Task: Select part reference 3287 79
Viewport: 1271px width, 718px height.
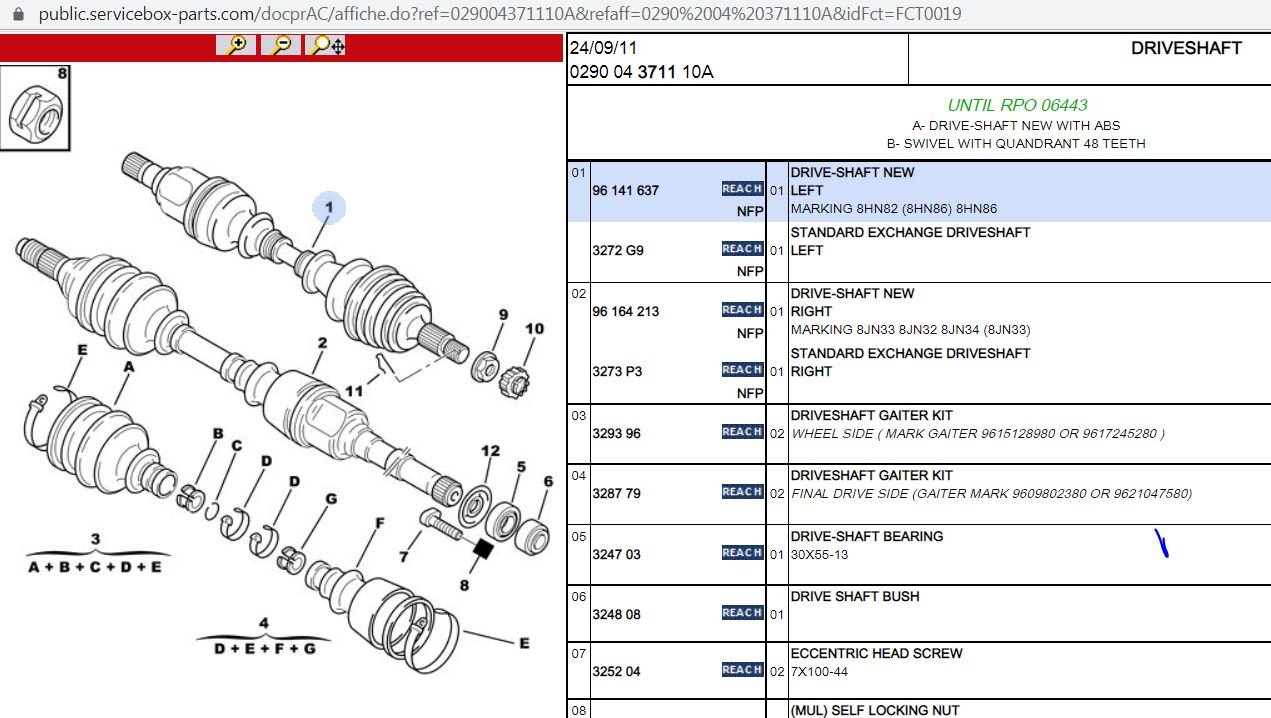Action: [x=617, y=493]
